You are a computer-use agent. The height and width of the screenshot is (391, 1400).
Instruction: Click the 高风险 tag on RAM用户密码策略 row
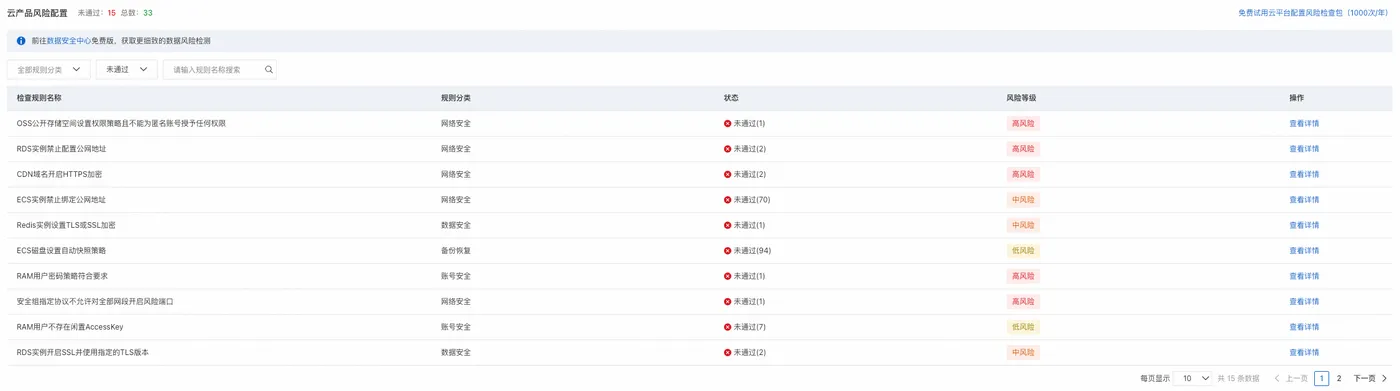pos(1023,276)
